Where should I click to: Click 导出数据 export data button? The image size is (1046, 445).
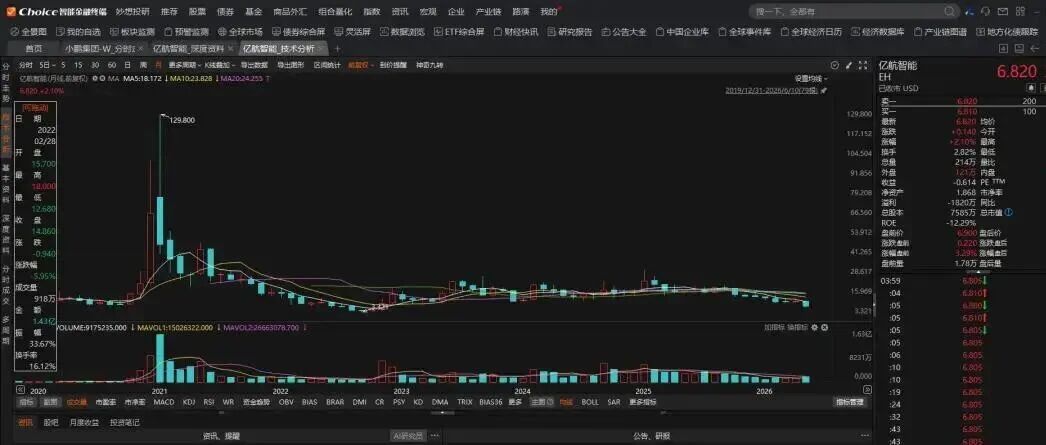pos(254,65)
